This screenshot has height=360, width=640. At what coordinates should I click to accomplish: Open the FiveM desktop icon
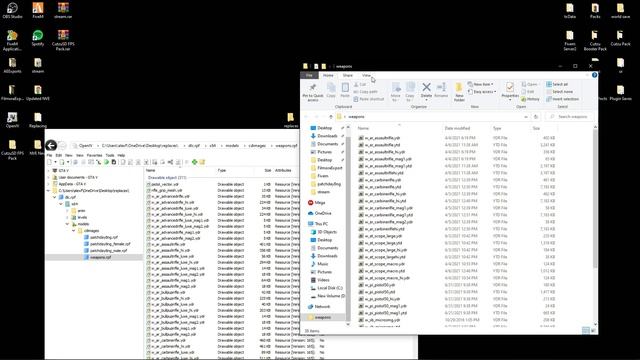point(38,10)
